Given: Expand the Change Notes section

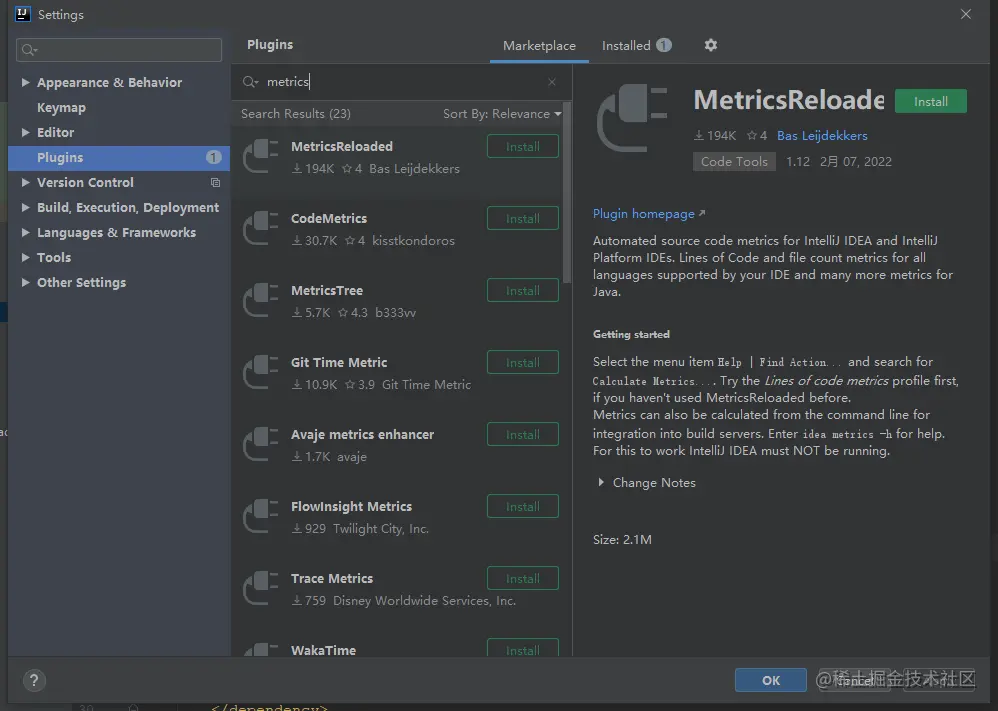Looking at the screenshot, I should click(x=601, y=483).
